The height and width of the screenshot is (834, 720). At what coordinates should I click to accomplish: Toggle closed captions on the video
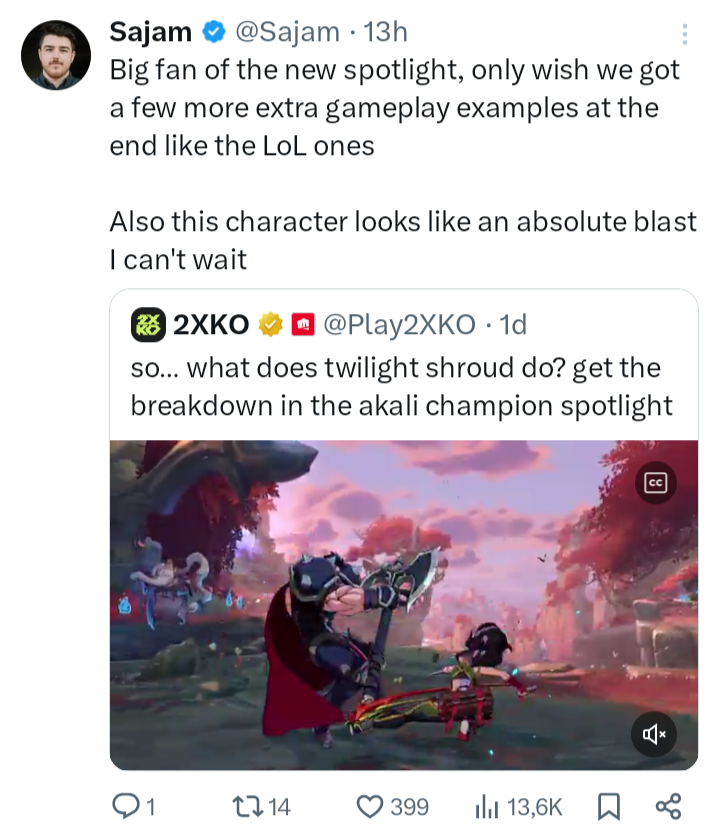(x=656, y=483)
